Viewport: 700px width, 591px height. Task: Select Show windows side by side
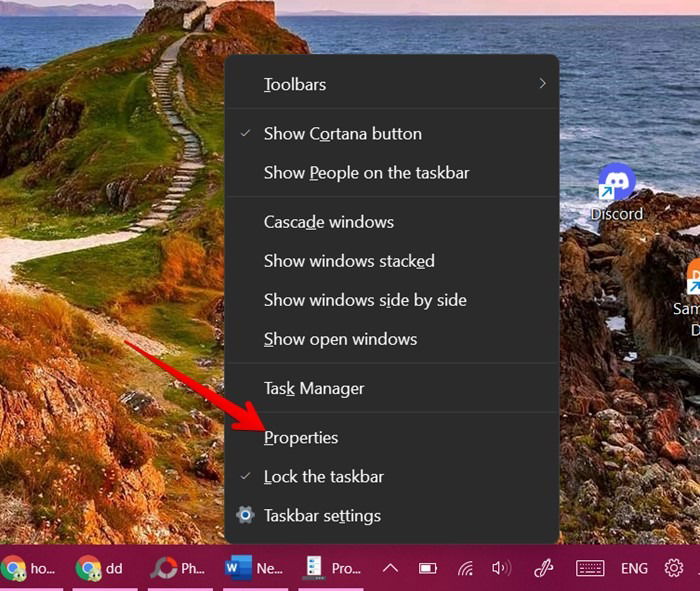tap(392, 300)
